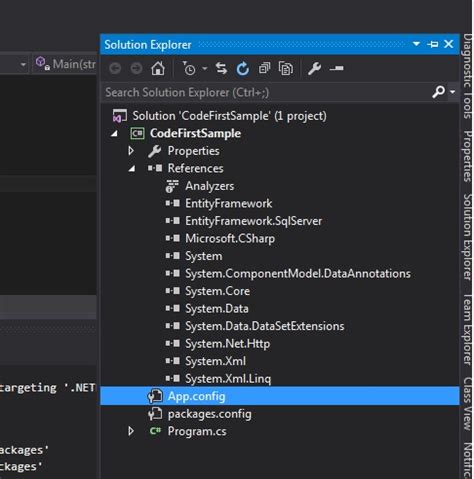
Task: Select the CodeFirstSample project name
Action: coord(195,133)
